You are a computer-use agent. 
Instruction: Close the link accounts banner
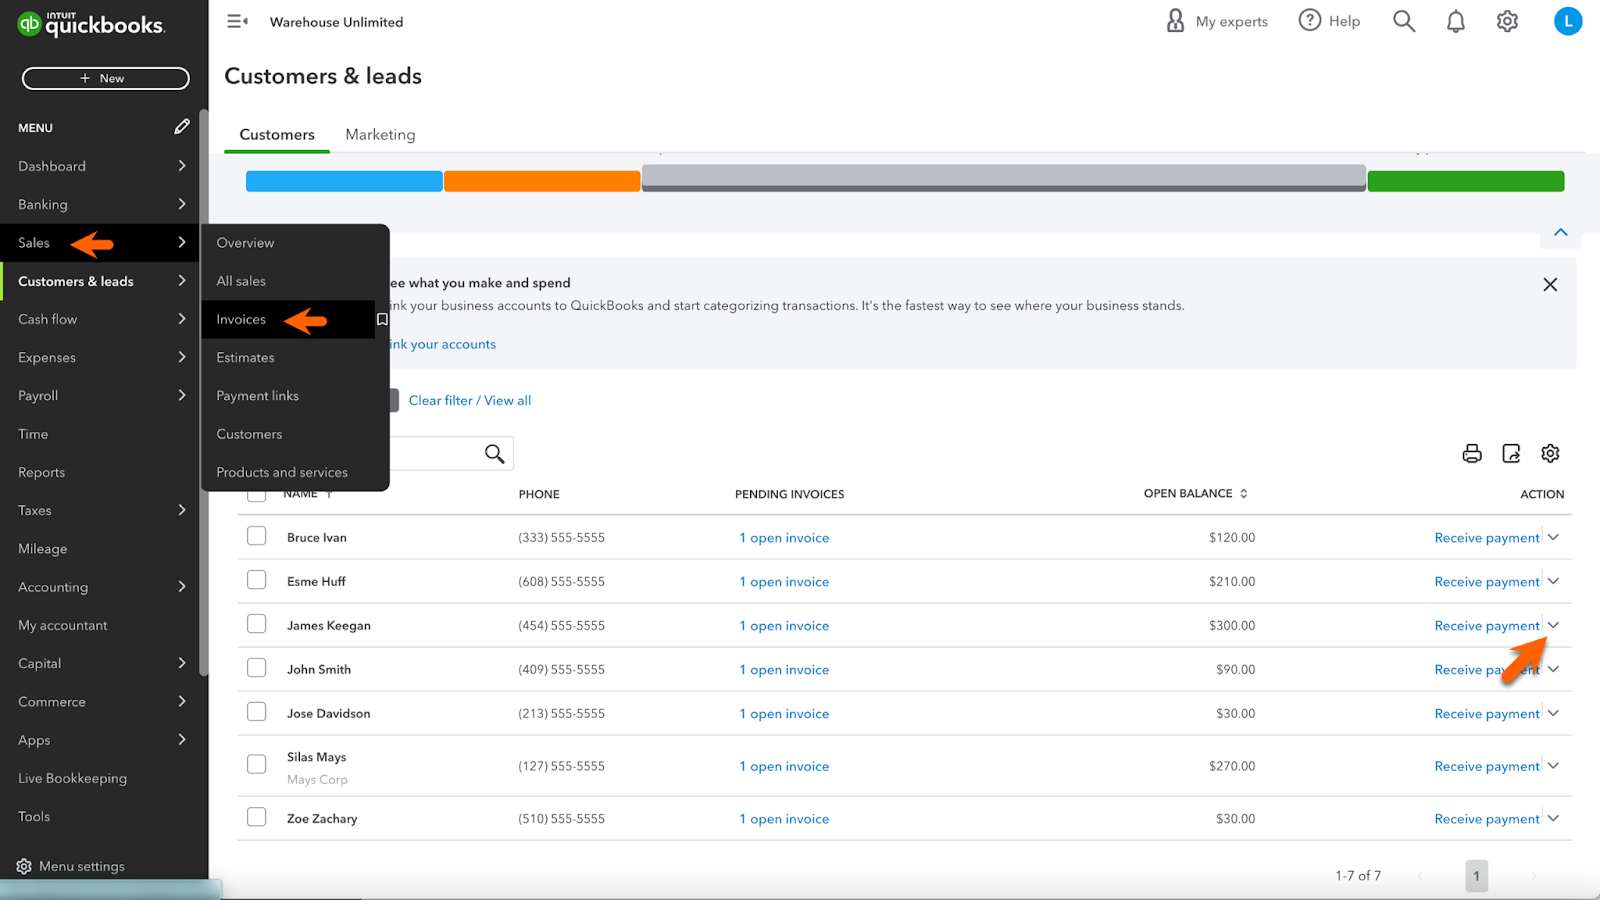click(x=1550, y=285)
